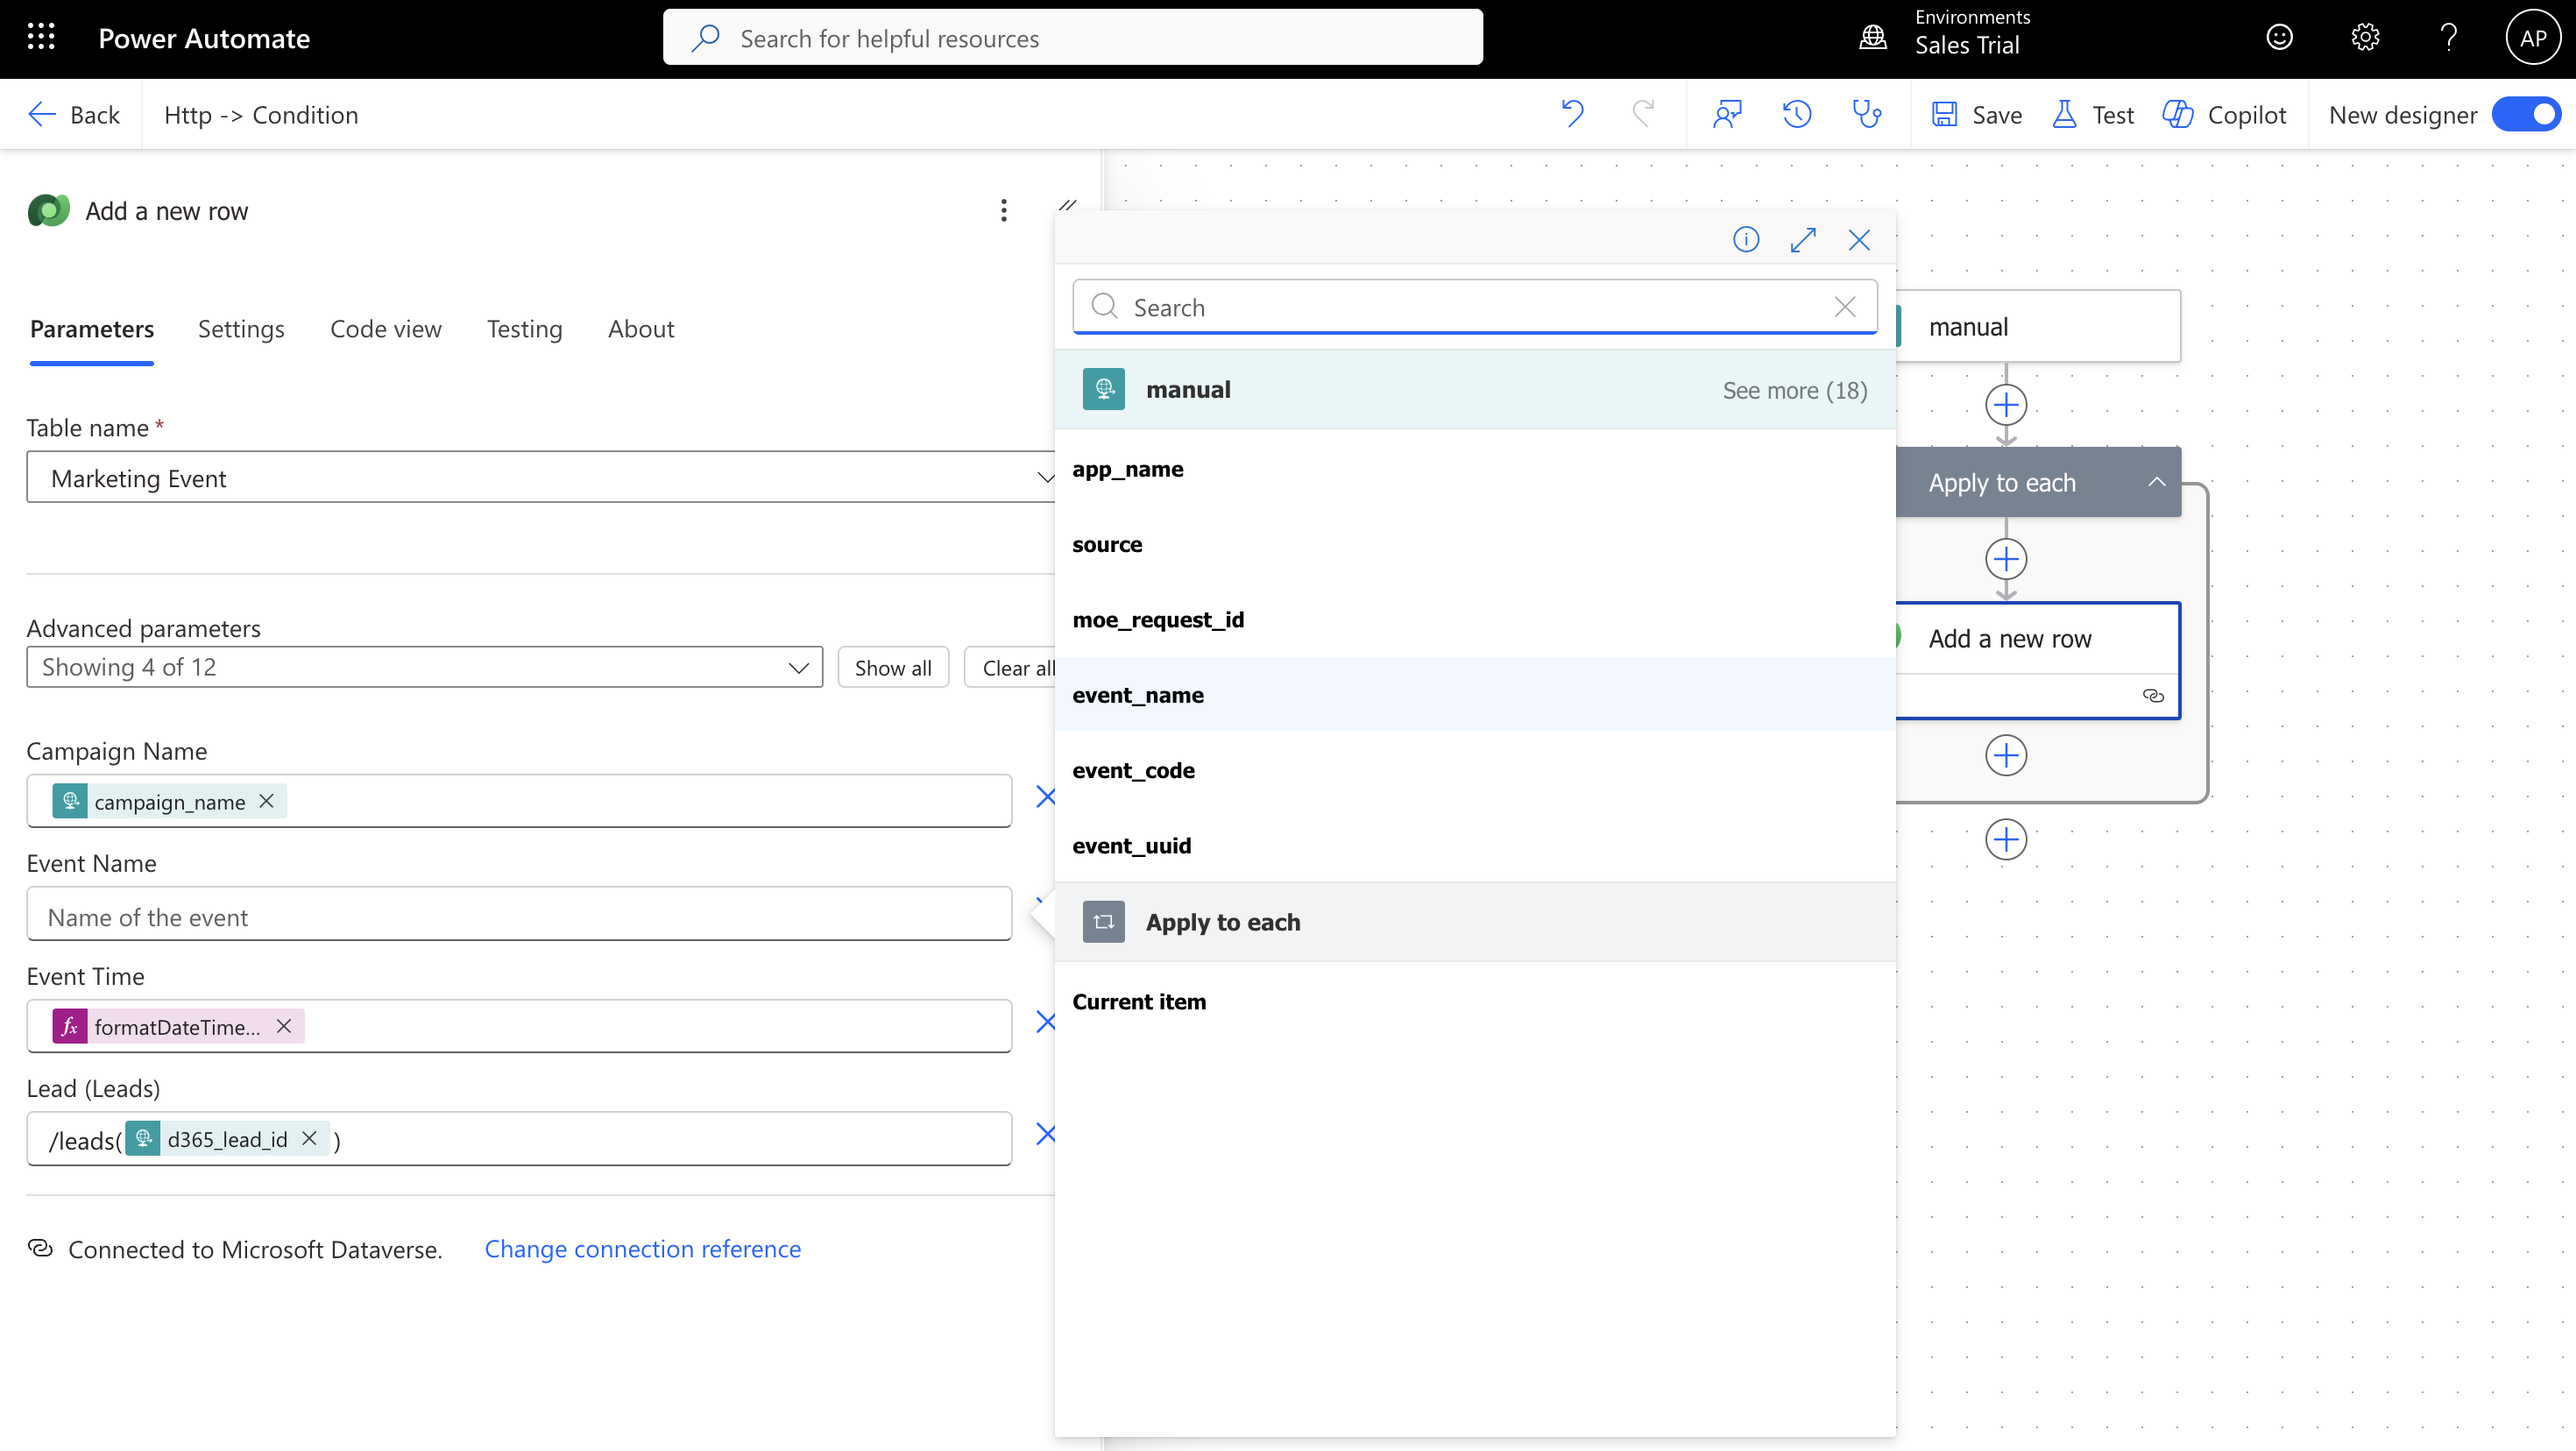The width and height of the screenshot is (2576, 1451).
Task: Click See more (18) for manual
Action: pos(1795,390)
